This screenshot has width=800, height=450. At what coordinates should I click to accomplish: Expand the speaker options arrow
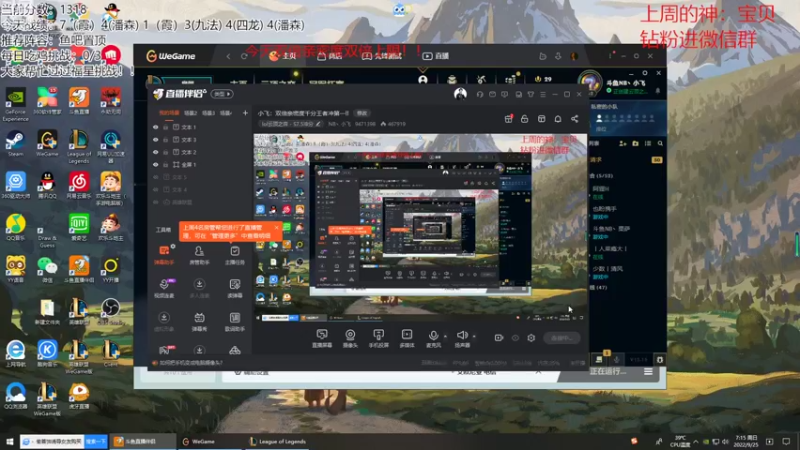474,336
